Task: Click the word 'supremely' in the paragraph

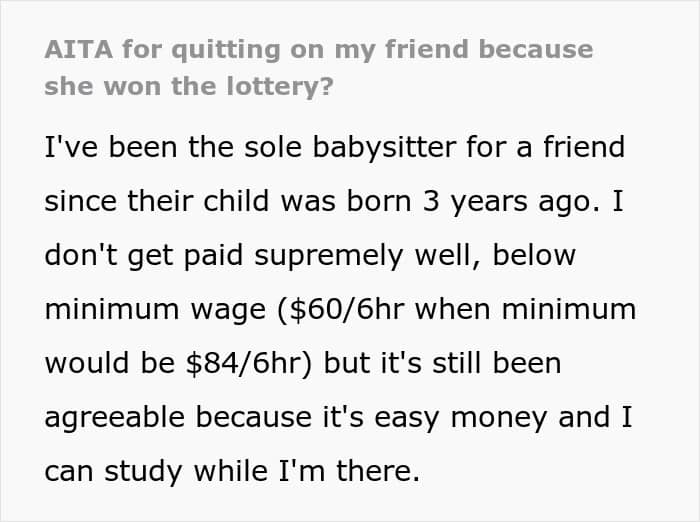Action: pos(329,256)
